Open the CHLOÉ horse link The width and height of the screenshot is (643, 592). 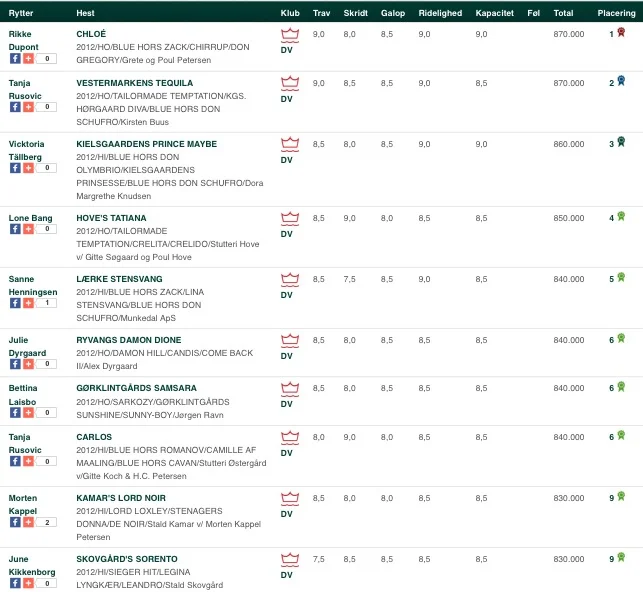pos(91,34)
